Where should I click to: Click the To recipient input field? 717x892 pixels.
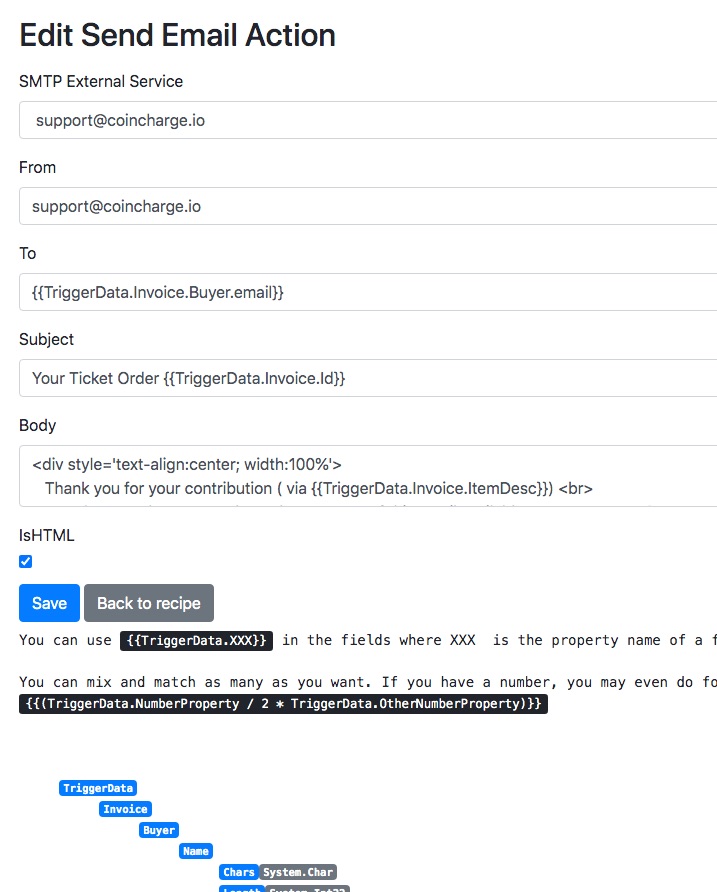pos(368,292)
